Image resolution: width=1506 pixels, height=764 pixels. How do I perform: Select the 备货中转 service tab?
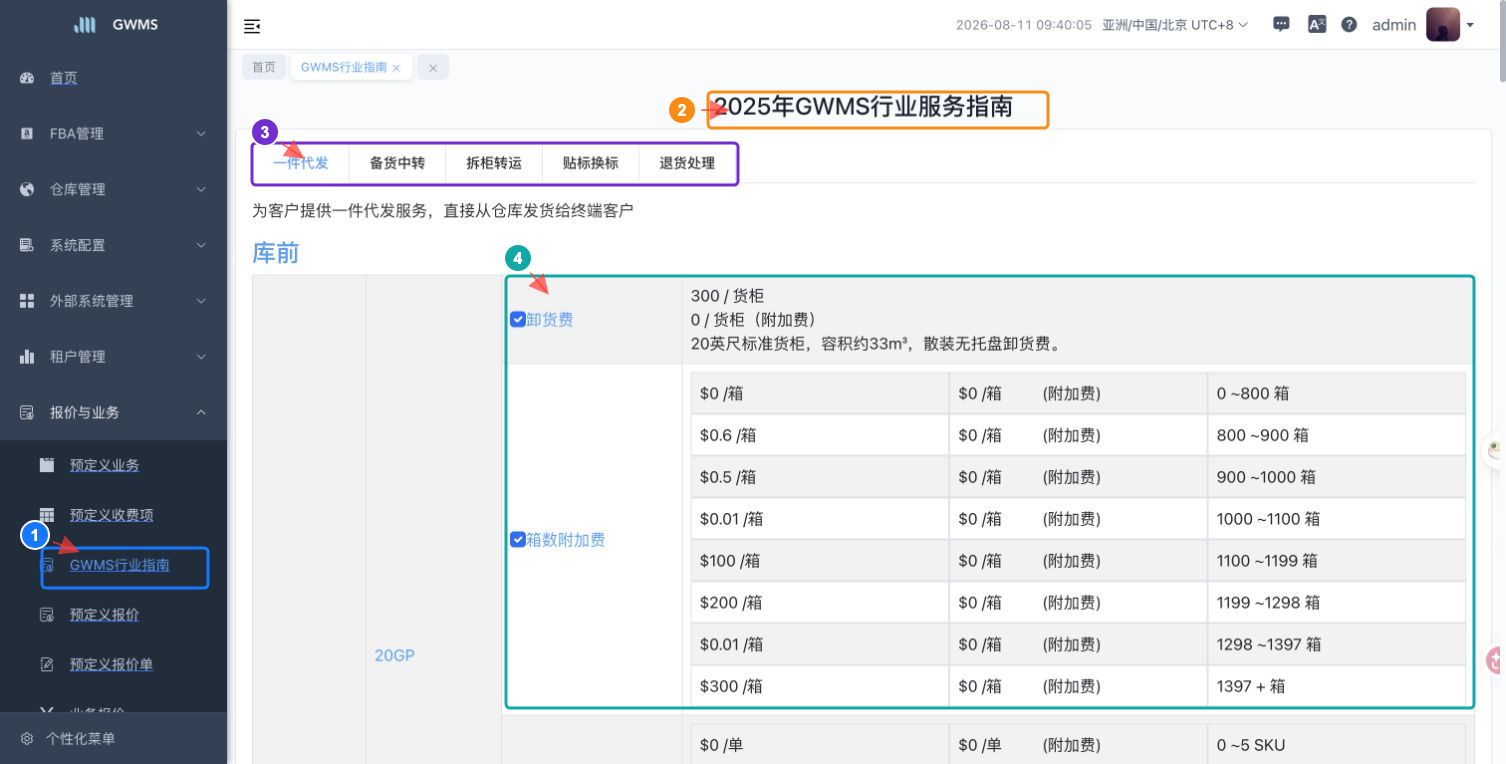point(397,163)
